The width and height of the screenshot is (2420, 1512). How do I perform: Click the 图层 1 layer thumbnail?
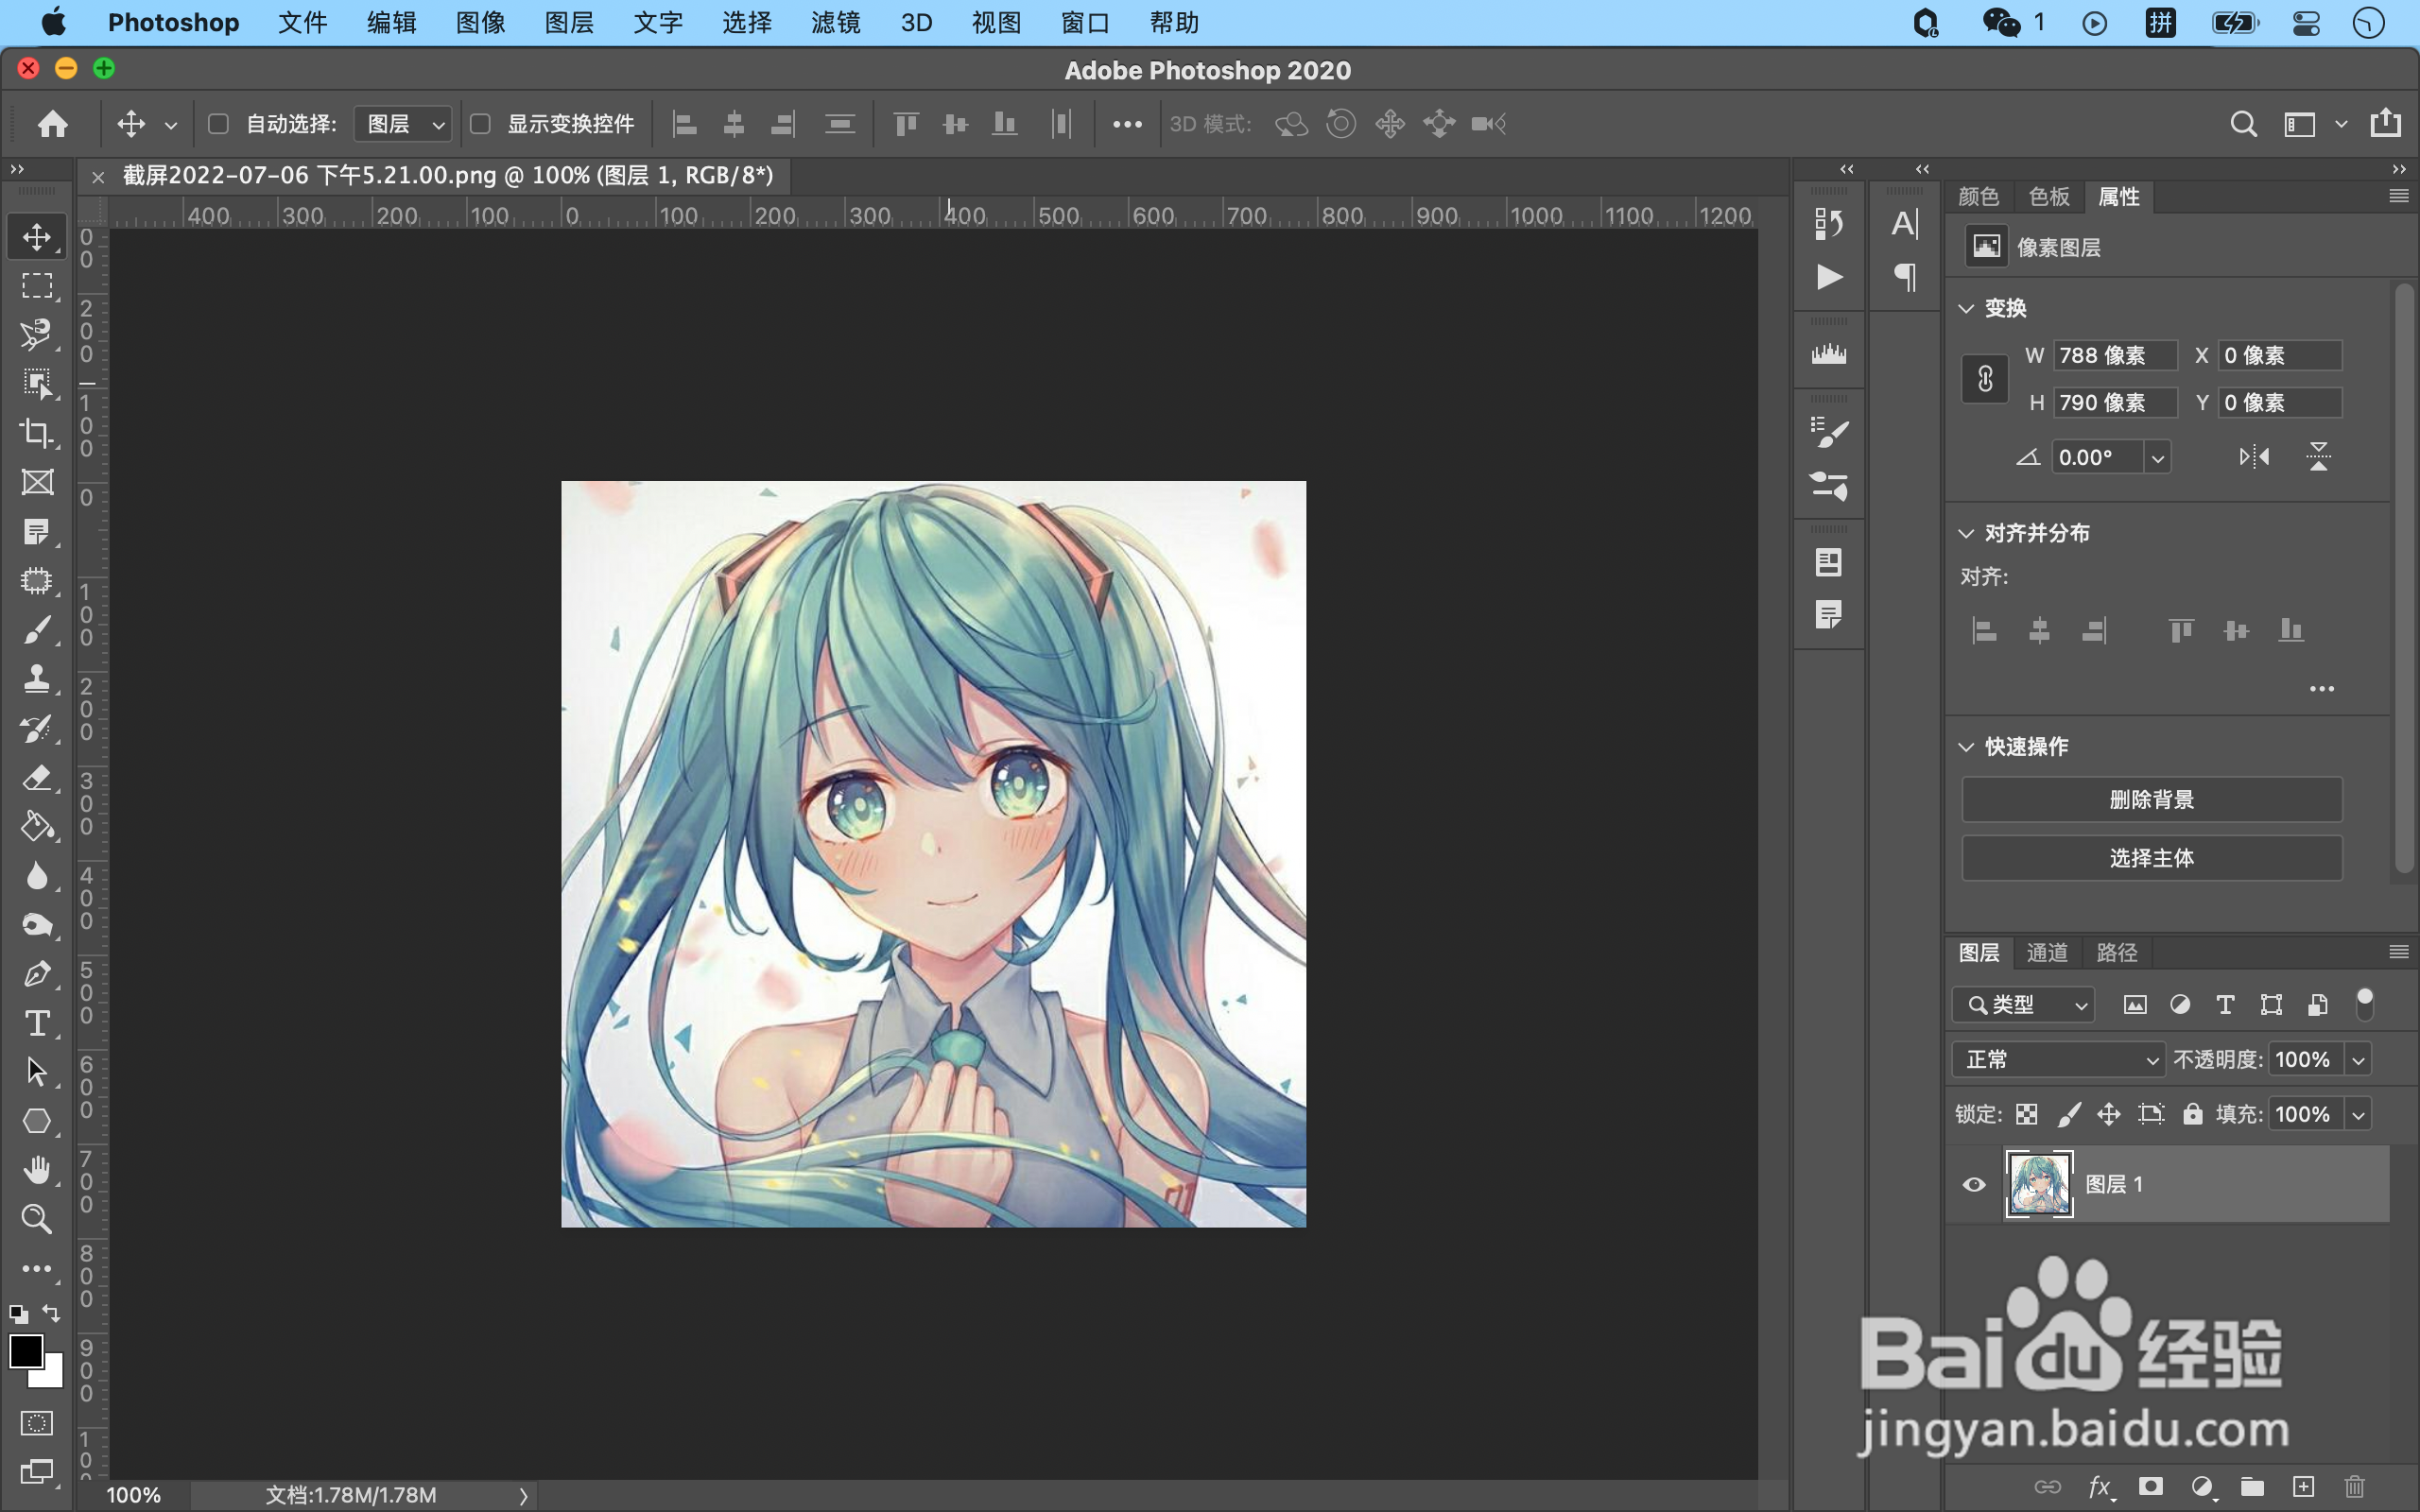click(2039, 1185)
